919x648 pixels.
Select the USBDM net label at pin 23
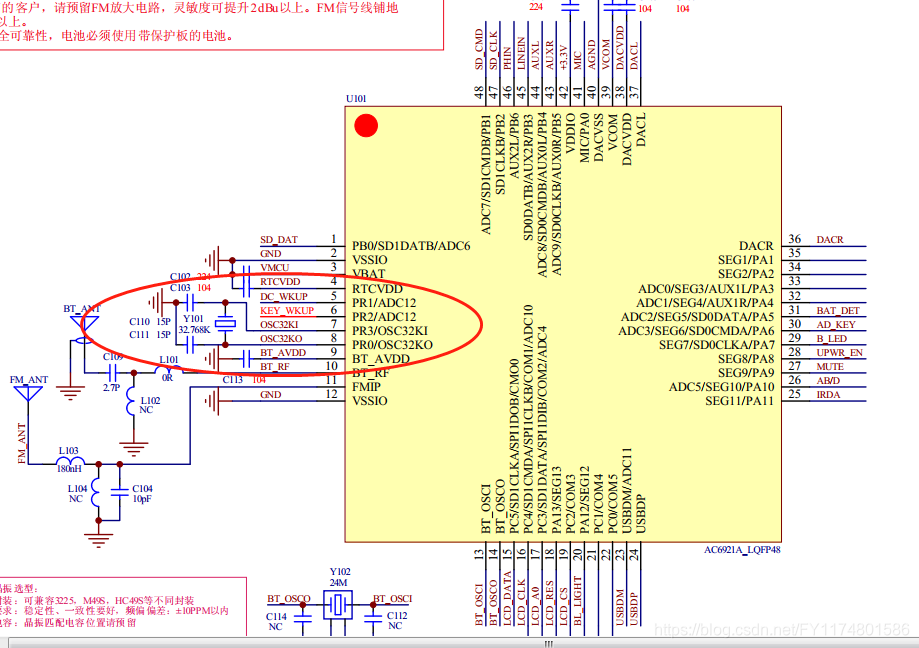coord(620,608)
